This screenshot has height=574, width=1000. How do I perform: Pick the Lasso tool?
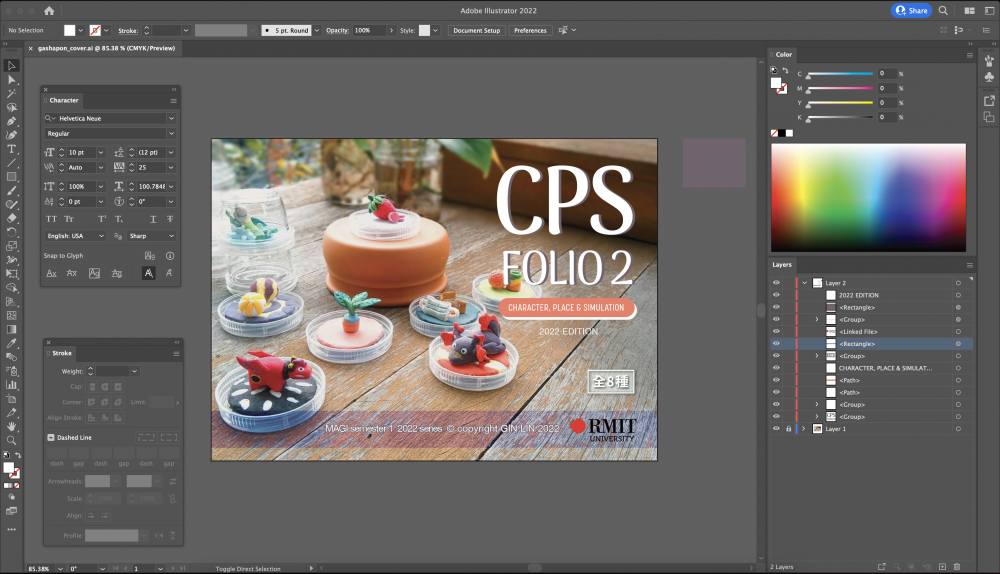pyautogui.click(x=11, y=107)
